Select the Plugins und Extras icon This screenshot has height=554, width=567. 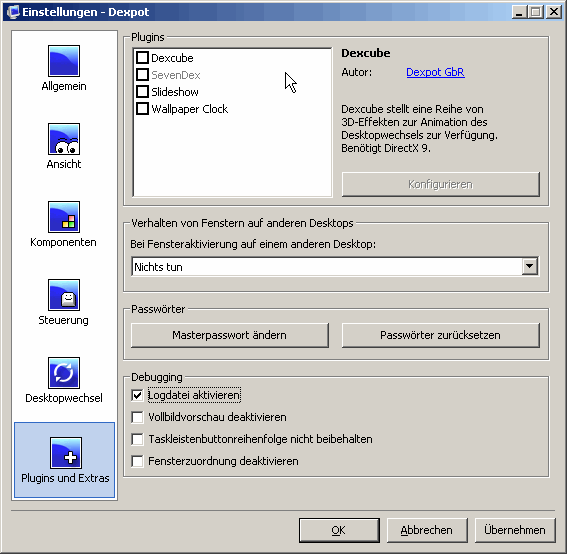[66, 453]
